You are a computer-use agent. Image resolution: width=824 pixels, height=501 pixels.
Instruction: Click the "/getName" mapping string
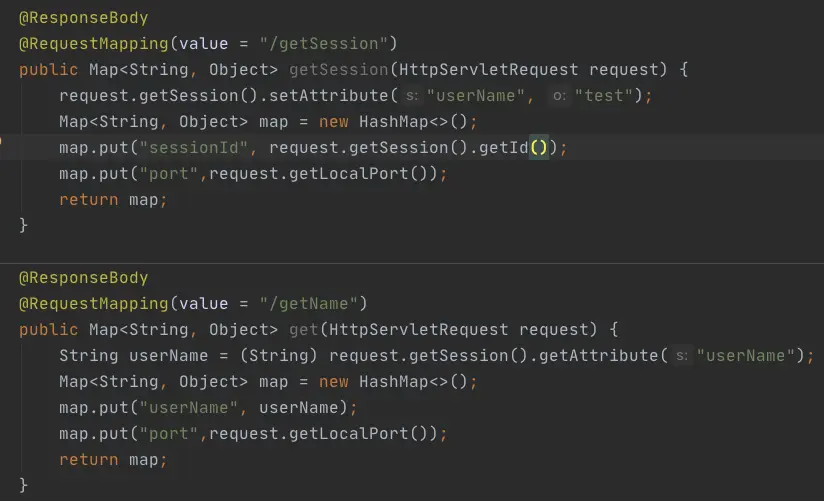[x=328, y=304]
